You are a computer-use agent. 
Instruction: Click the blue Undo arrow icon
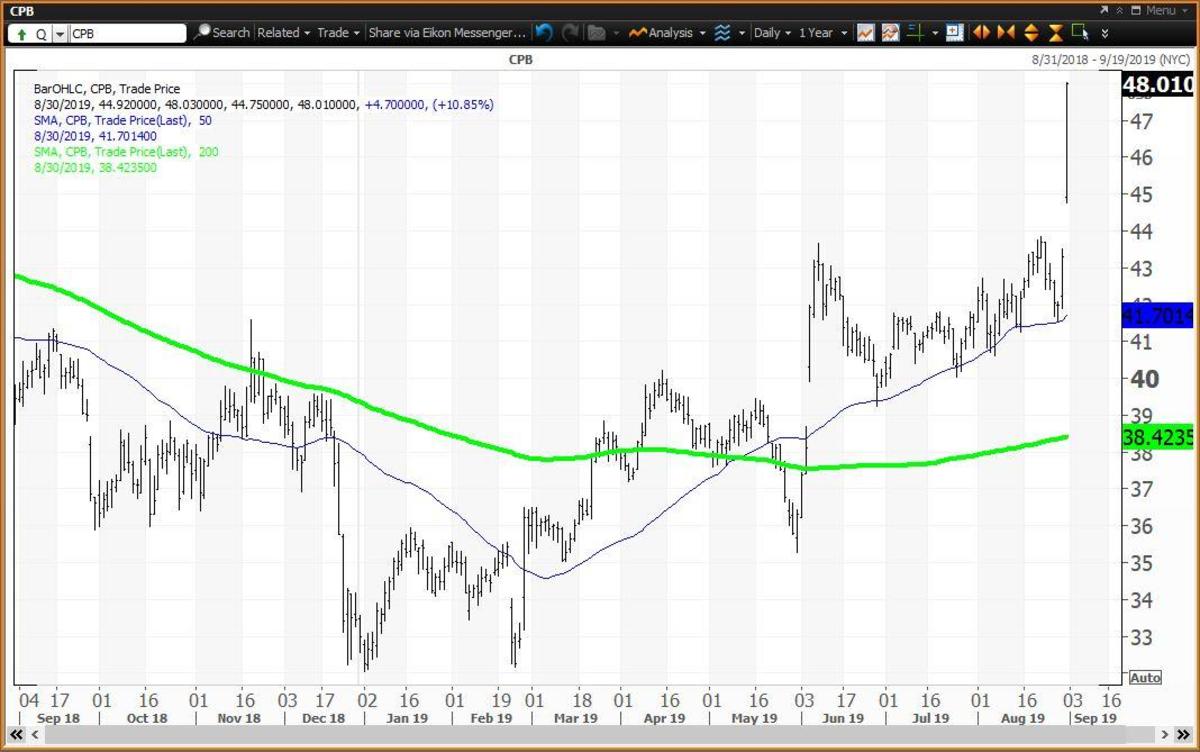pos(544,33)
